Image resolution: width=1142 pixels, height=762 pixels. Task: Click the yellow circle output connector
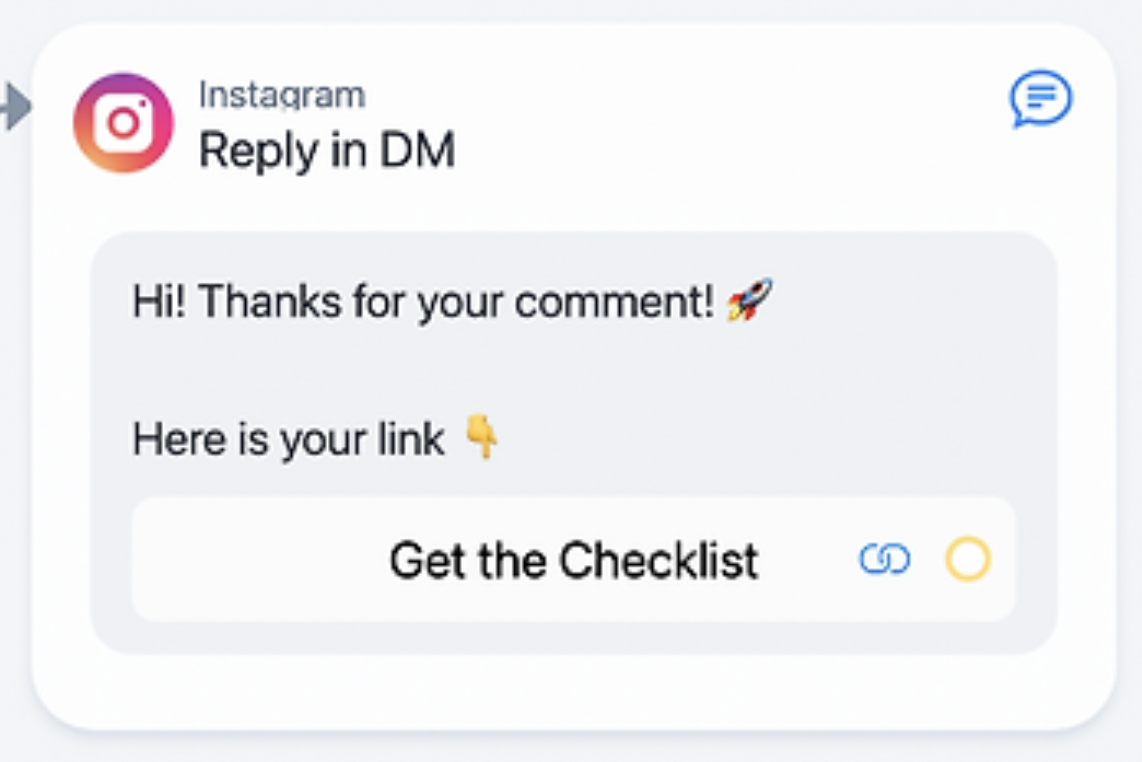[967, 560]
